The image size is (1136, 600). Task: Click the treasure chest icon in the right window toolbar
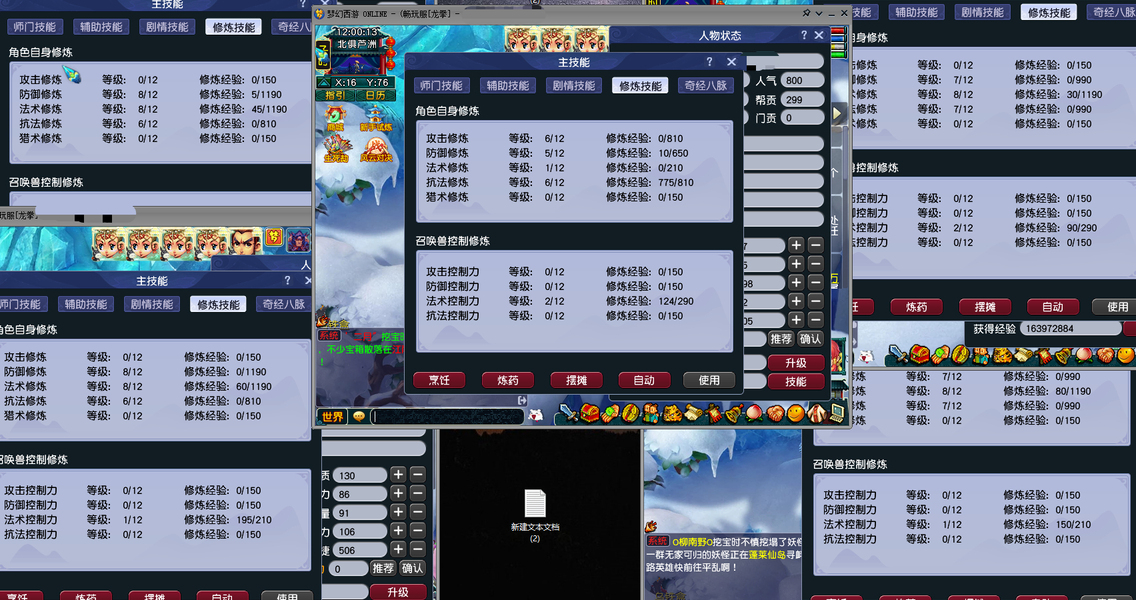[x=919, y=354]
